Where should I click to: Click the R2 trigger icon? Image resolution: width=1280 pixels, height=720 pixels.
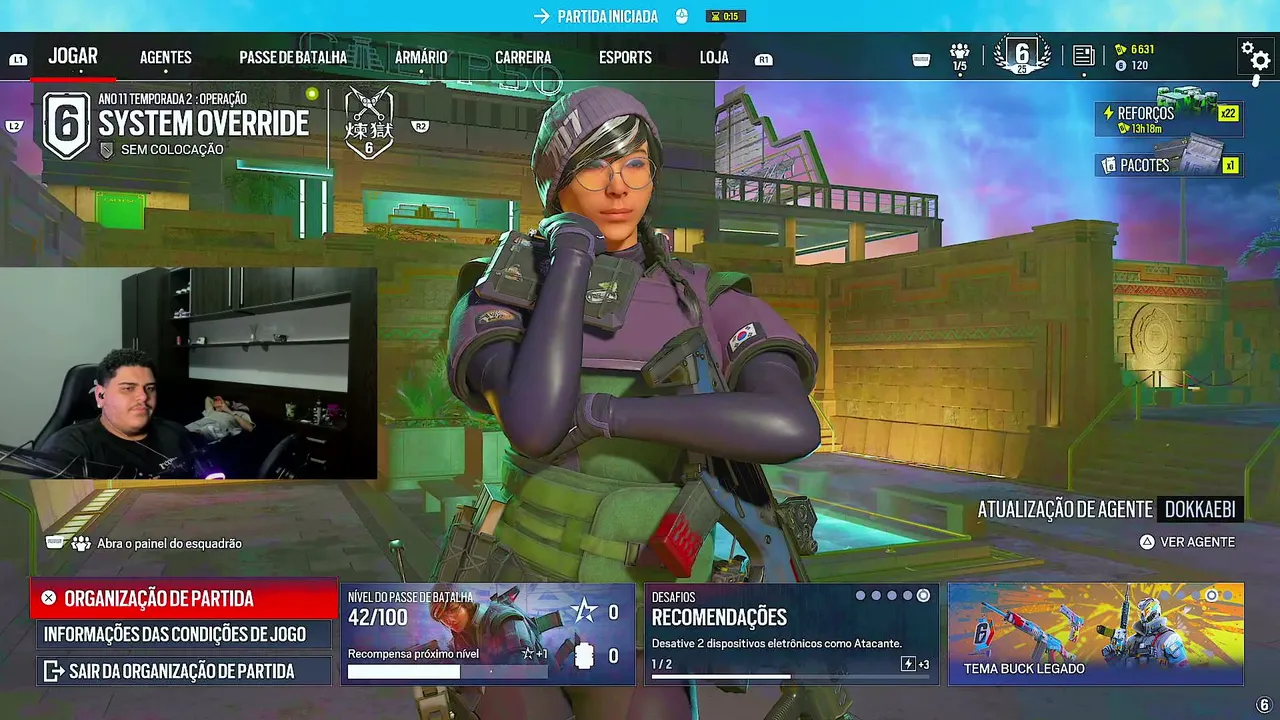[x=421, y=126]
